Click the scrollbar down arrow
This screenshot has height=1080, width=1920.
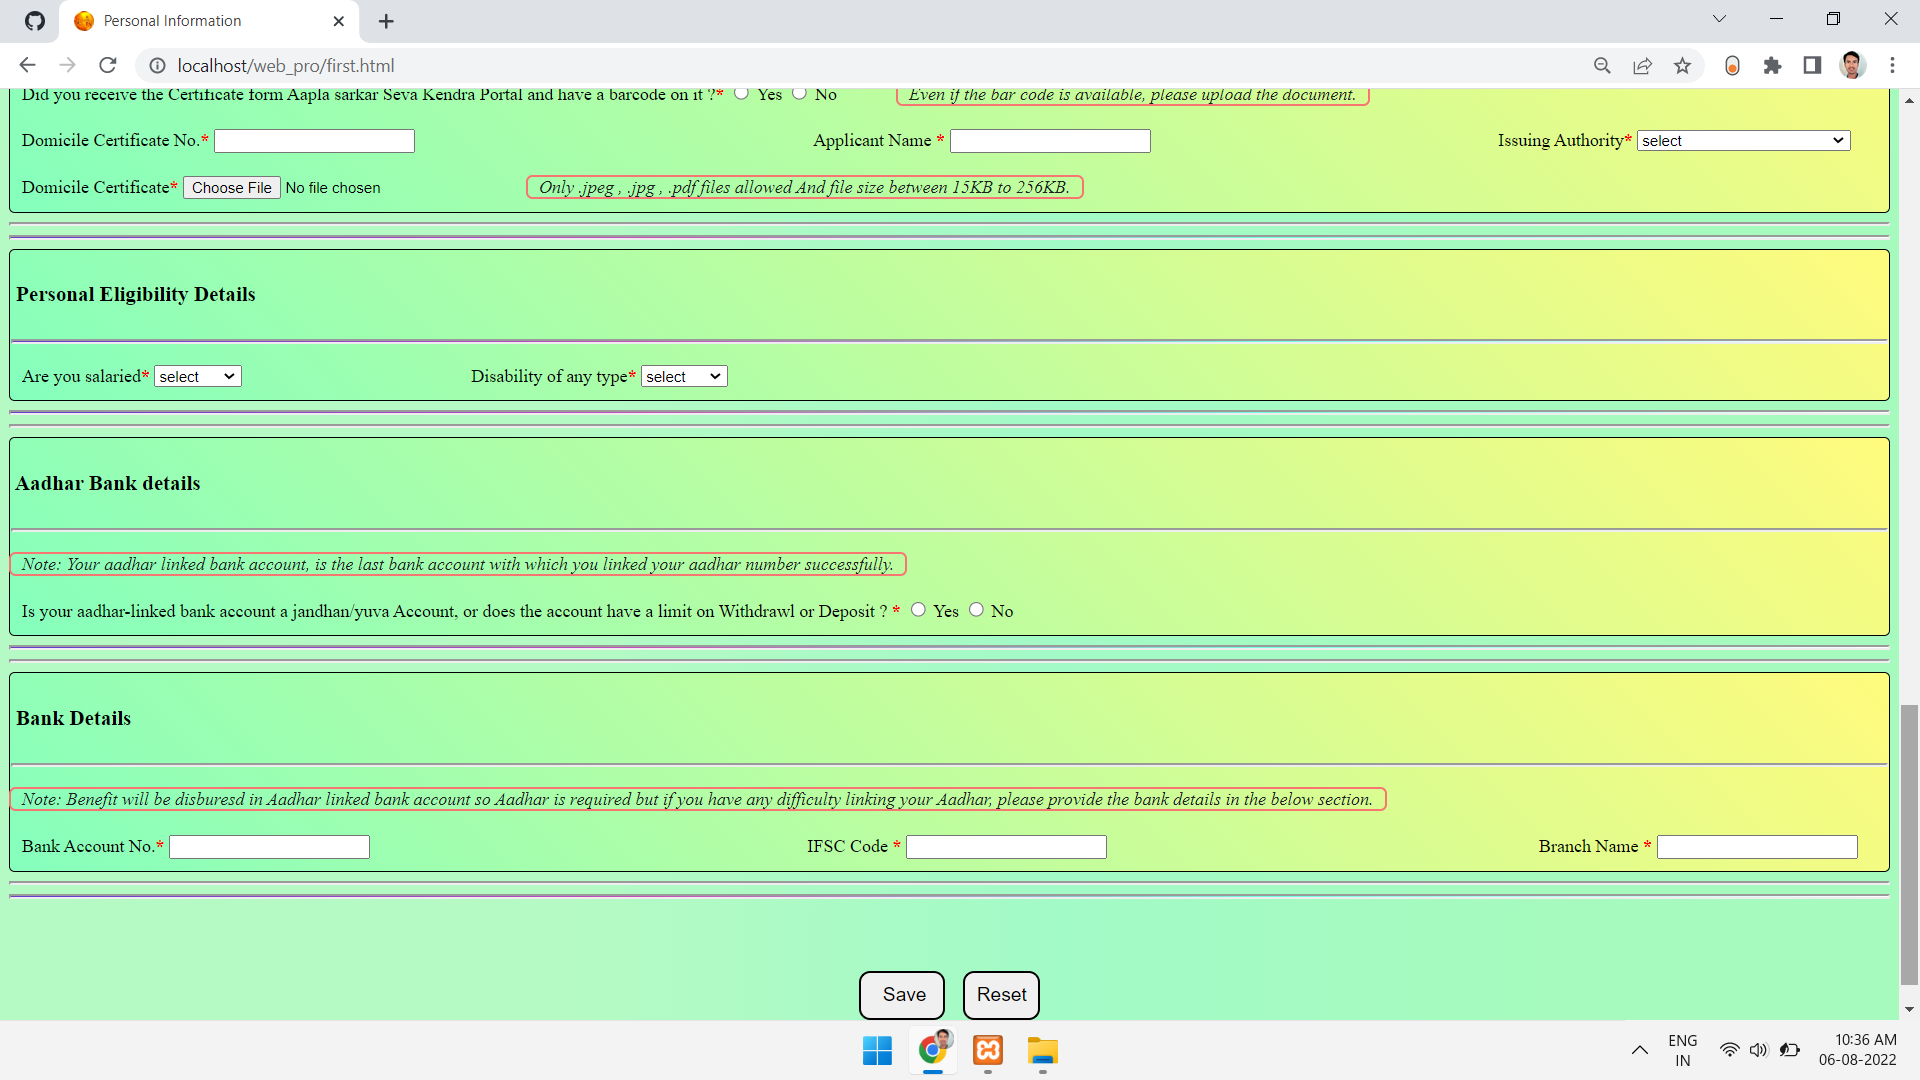click(1909, 1010)
